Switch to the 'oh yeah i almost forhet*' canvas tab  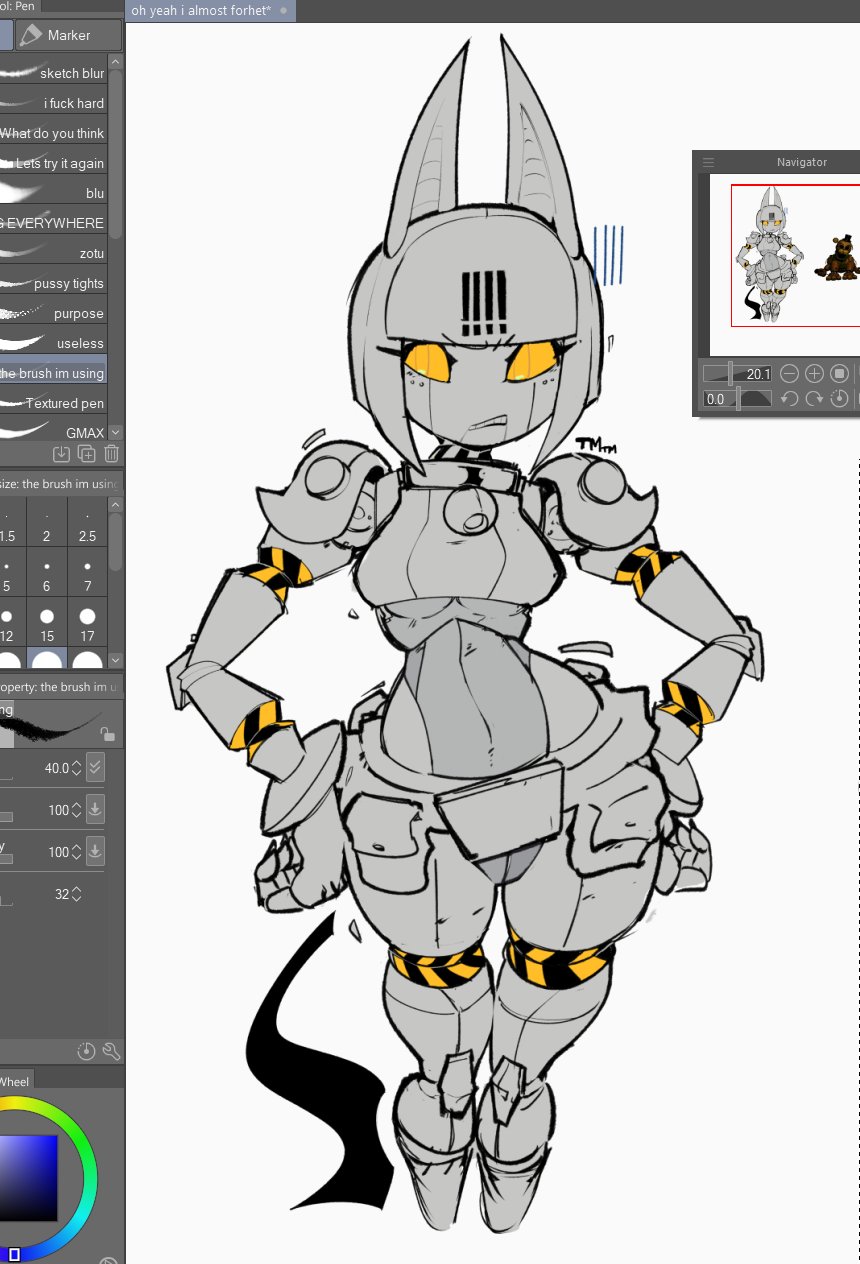(210, 11)
